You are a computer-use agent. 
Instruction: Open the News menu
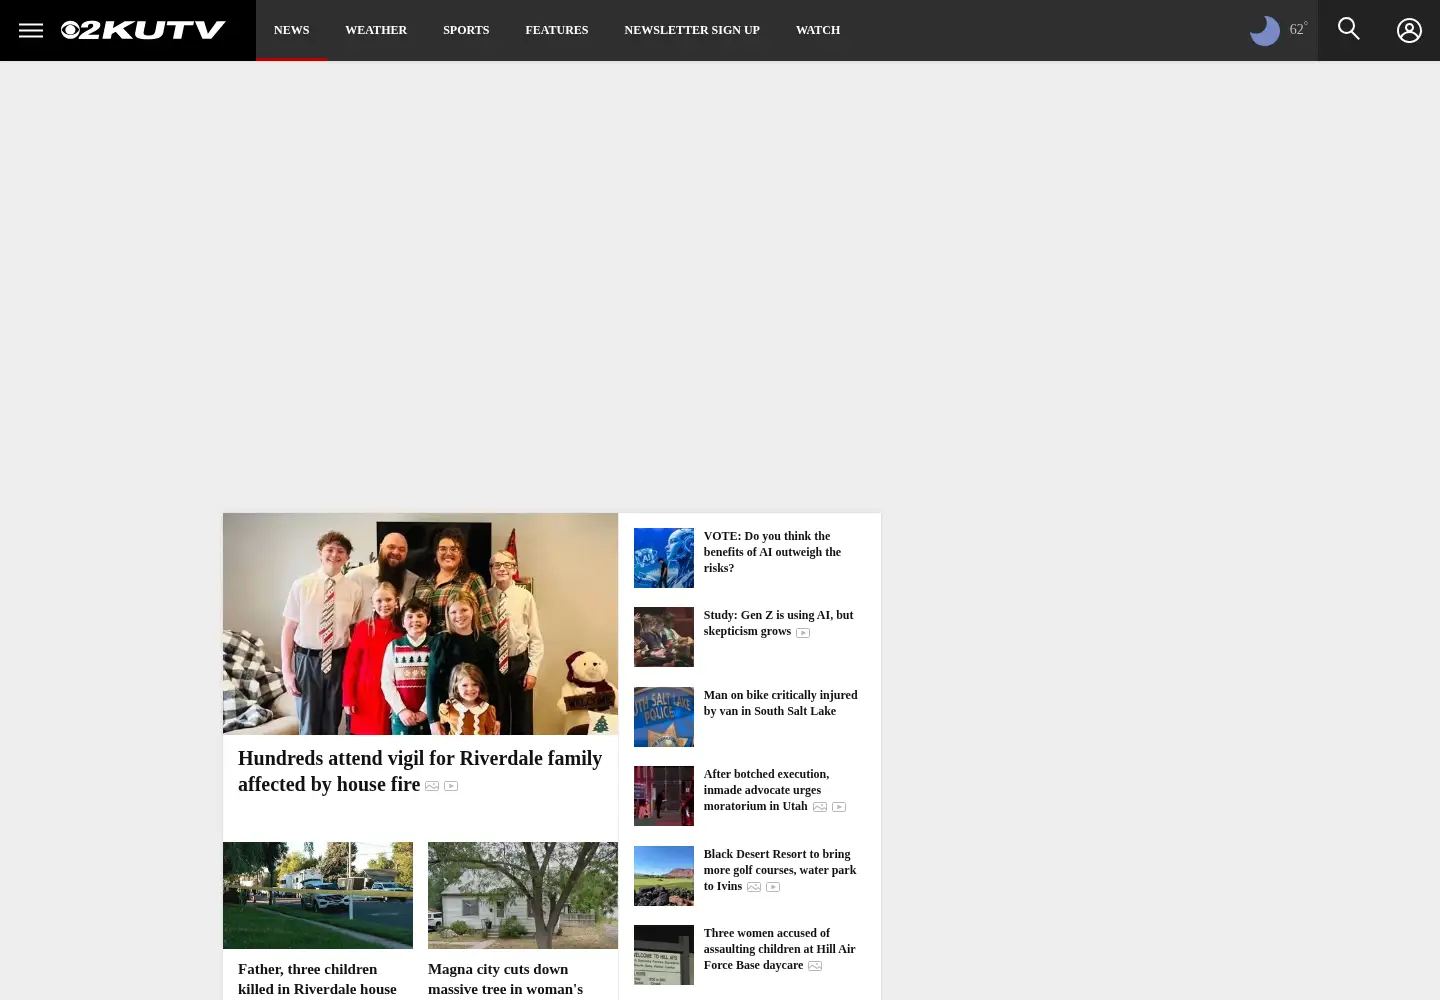point(291,30)
